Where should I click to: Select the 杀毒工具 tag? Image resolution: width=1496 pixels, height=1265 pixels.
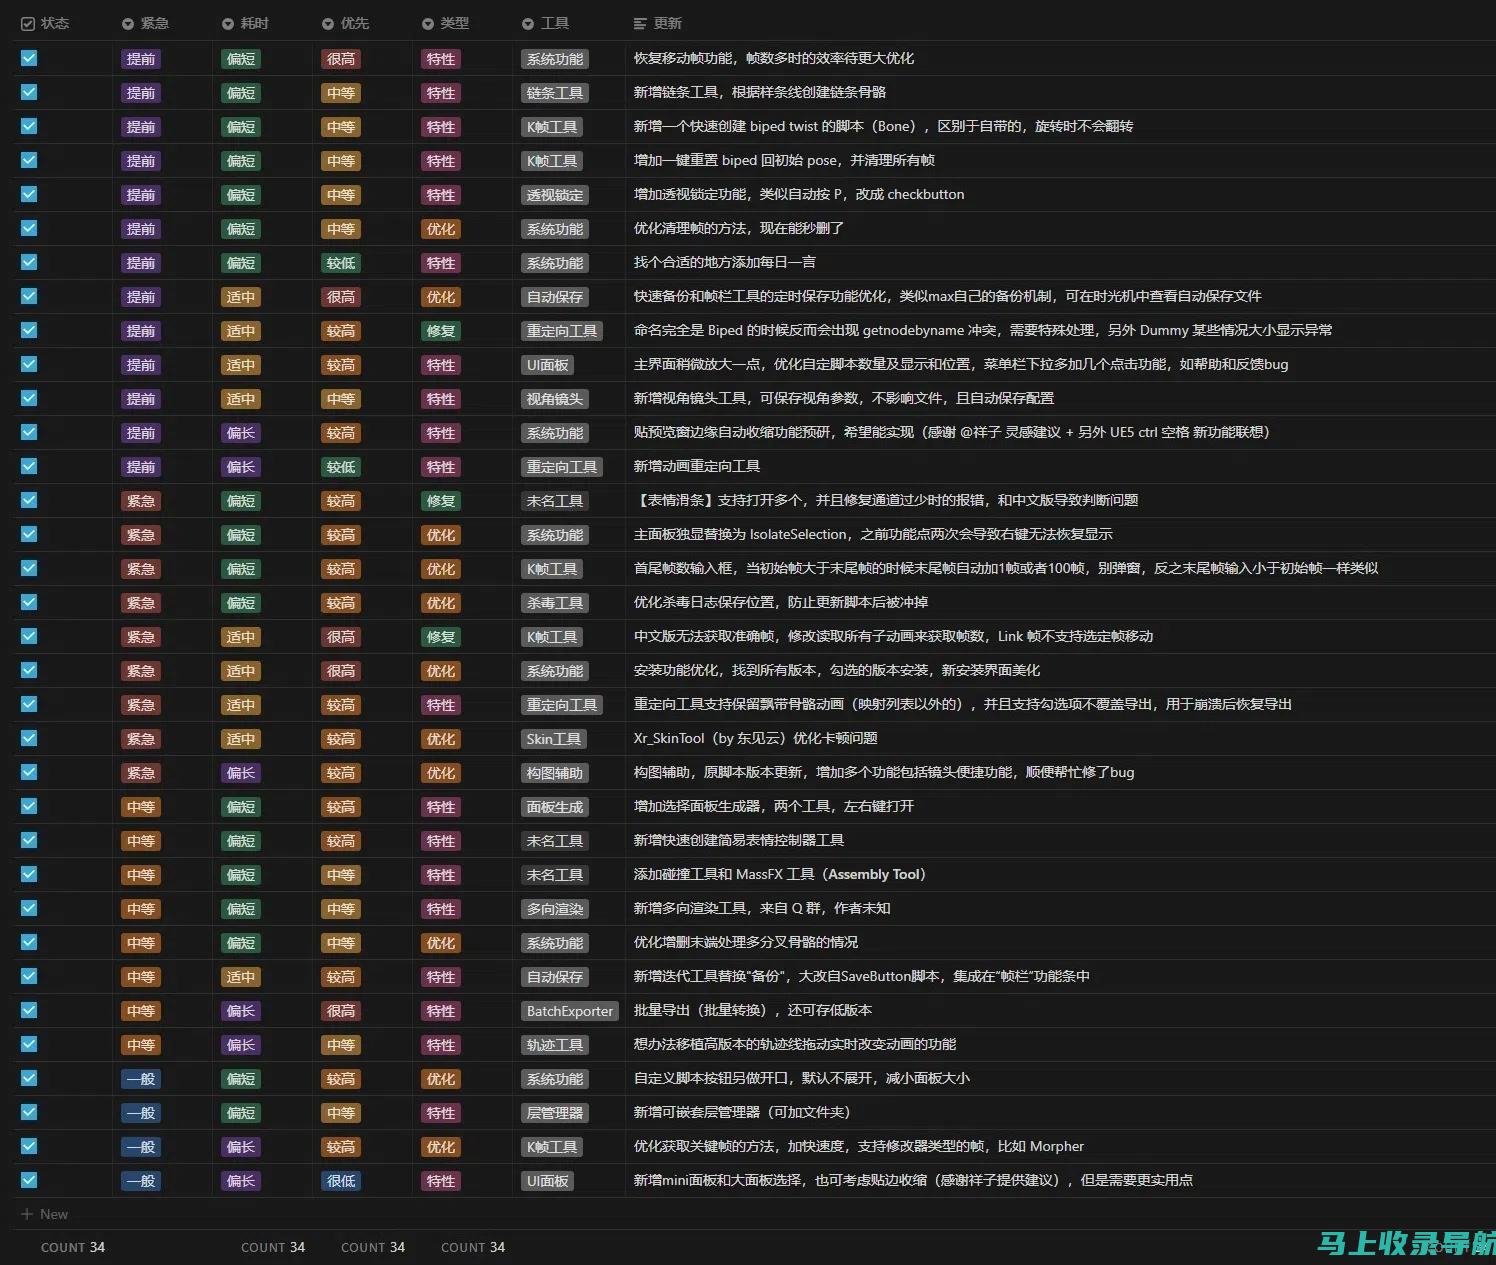(x=555, y=603)
